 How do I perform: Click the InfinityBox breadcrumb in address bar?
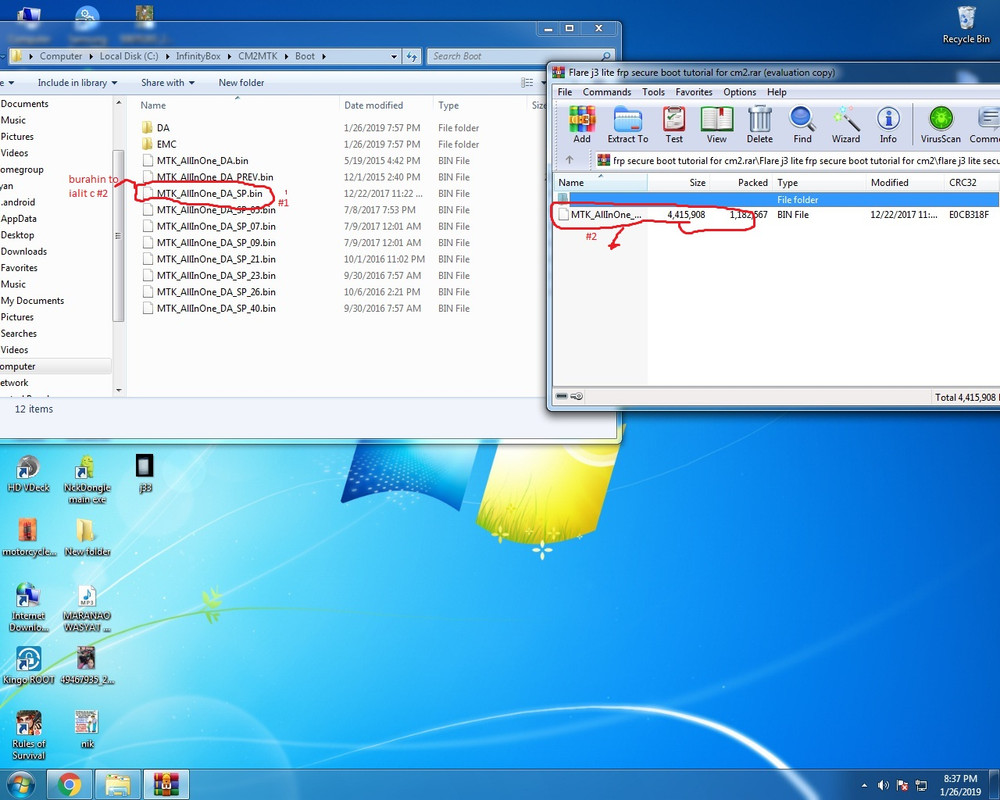pyautogui.click(x=198, y=56)
